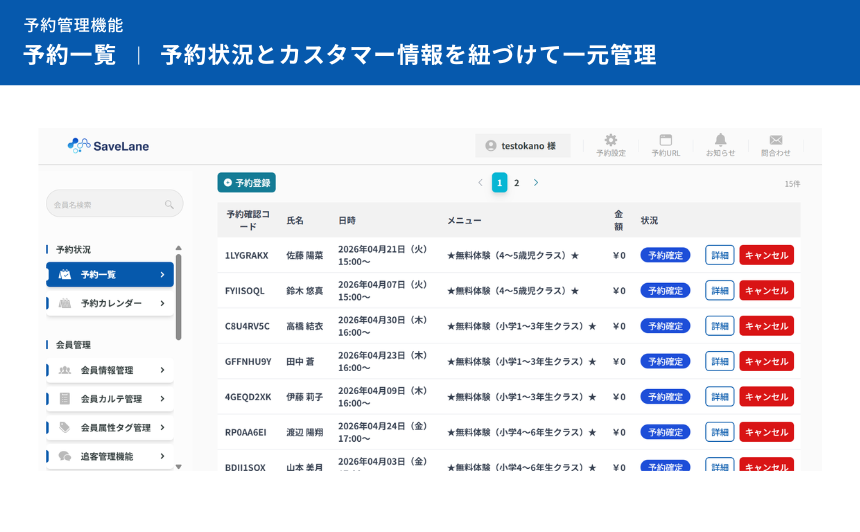860x532 pixels.
Task: Open the お知らせ bell icon
Action: (x=720, y=140)
